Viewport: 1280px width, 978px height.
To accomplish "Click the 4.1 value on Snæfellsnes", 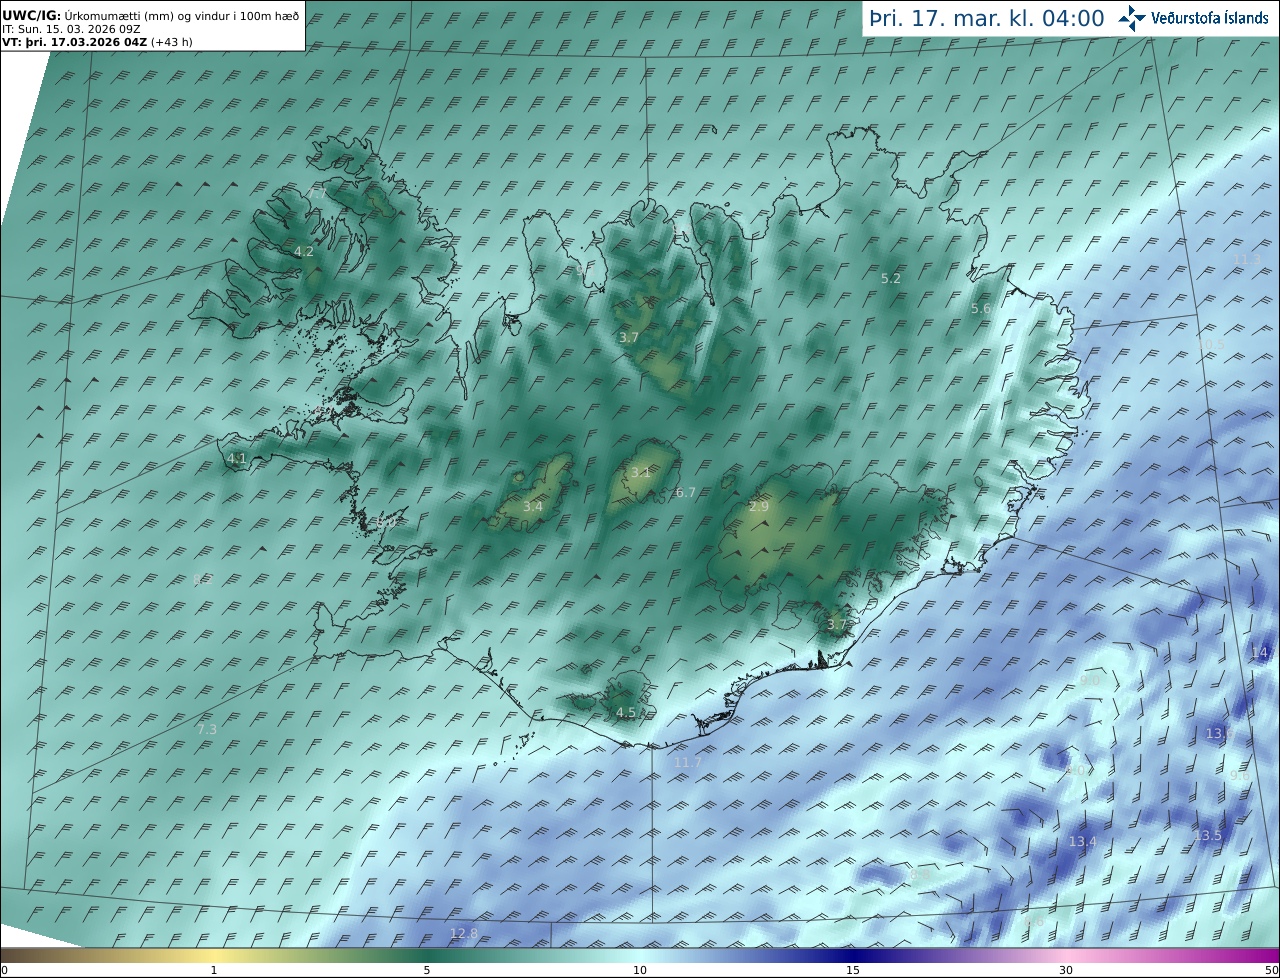I will click(x=236, y=459).
